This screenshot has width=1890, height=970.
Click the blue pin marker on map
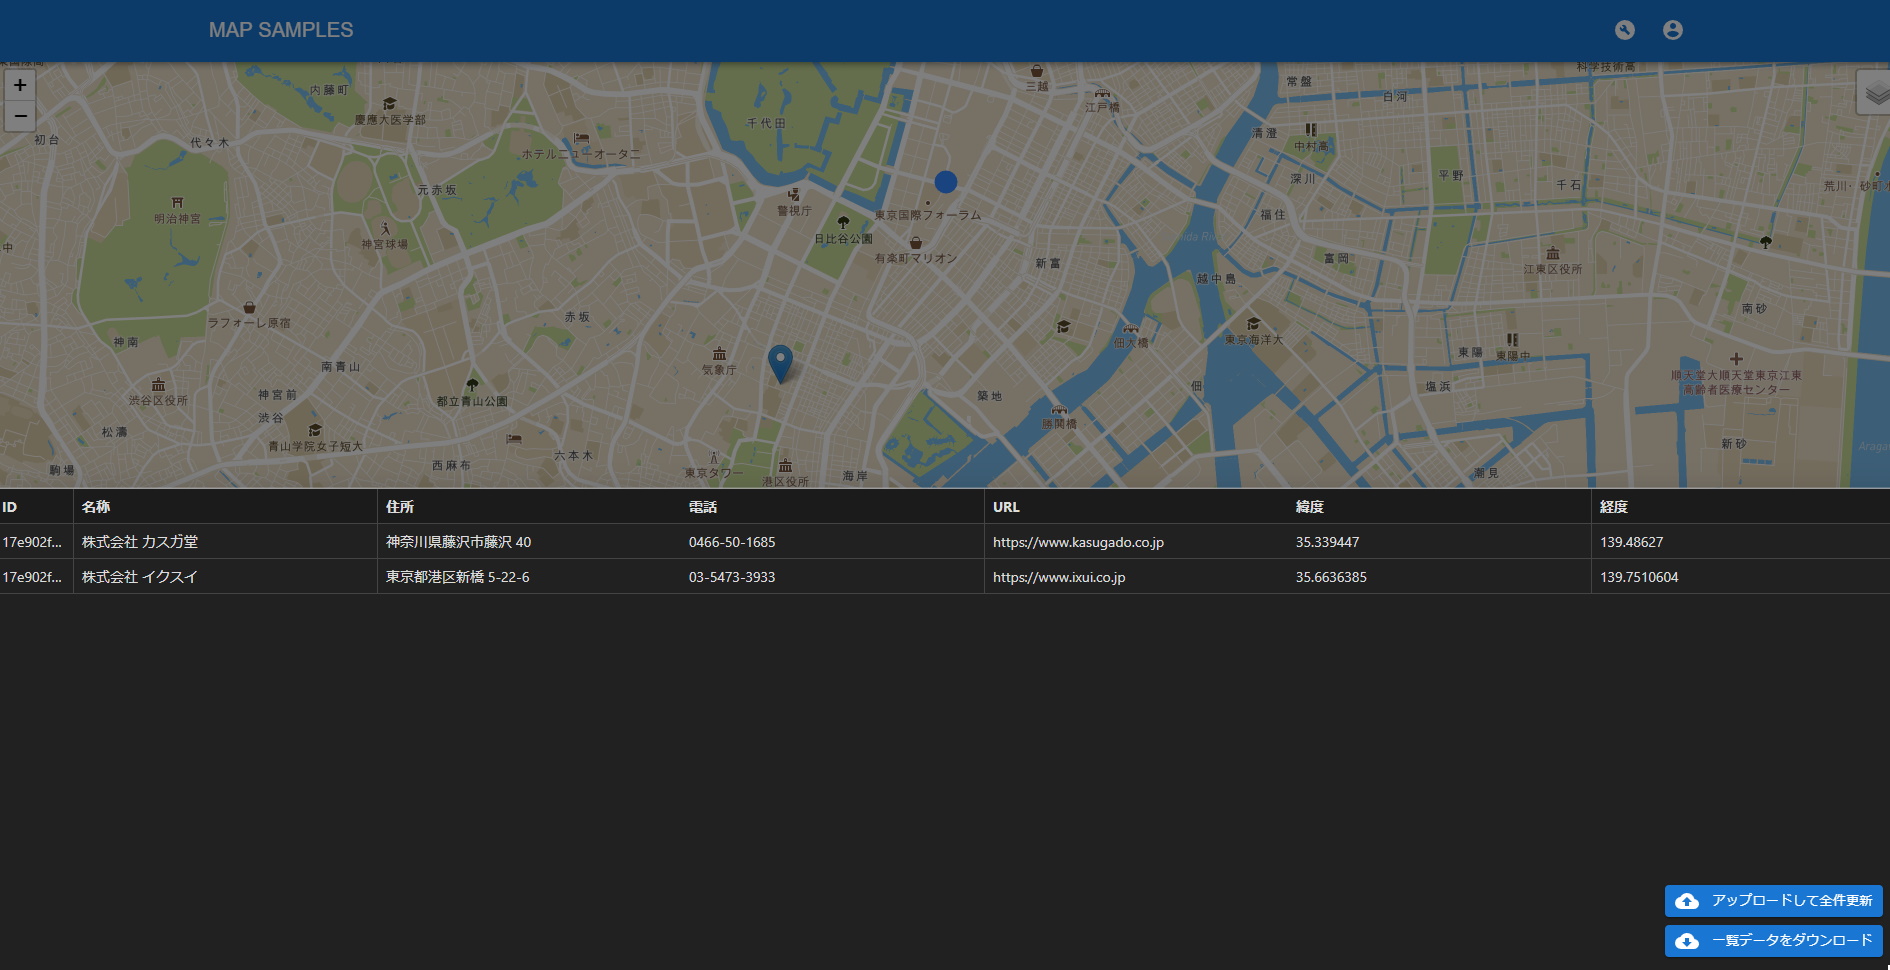[x=780, y=362]
